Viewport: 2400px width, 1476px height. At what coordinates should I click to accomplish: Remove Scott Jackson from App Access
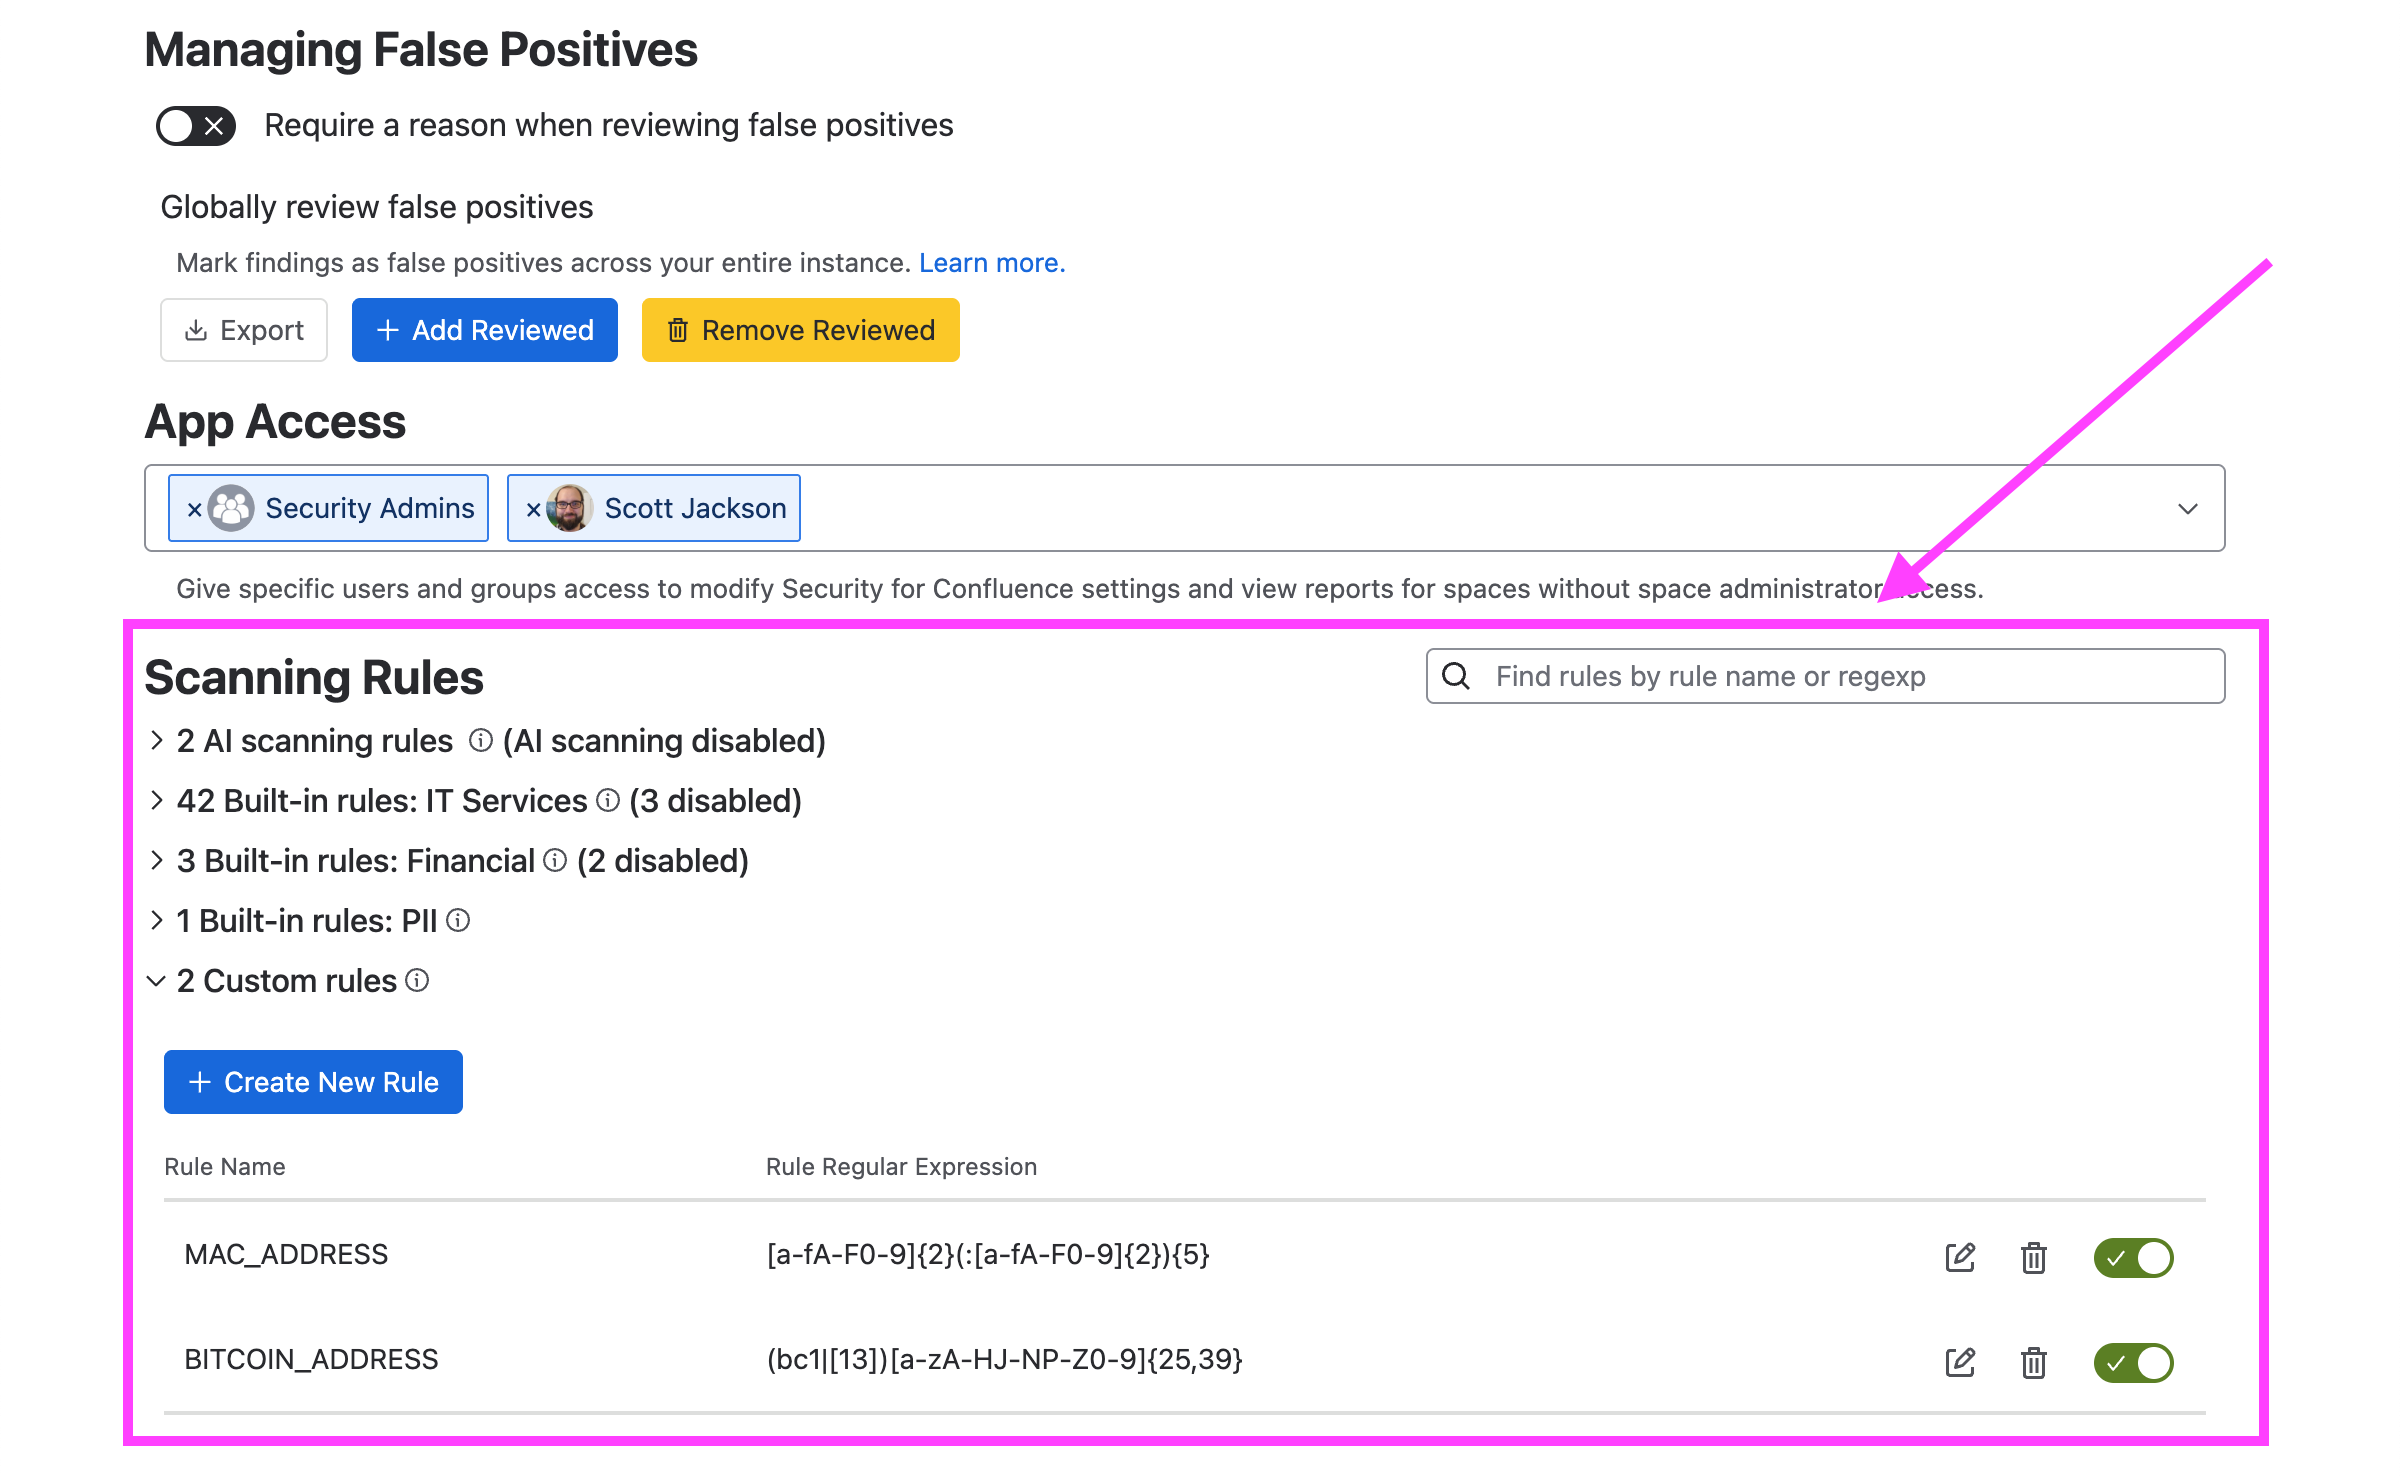point(533,509)
